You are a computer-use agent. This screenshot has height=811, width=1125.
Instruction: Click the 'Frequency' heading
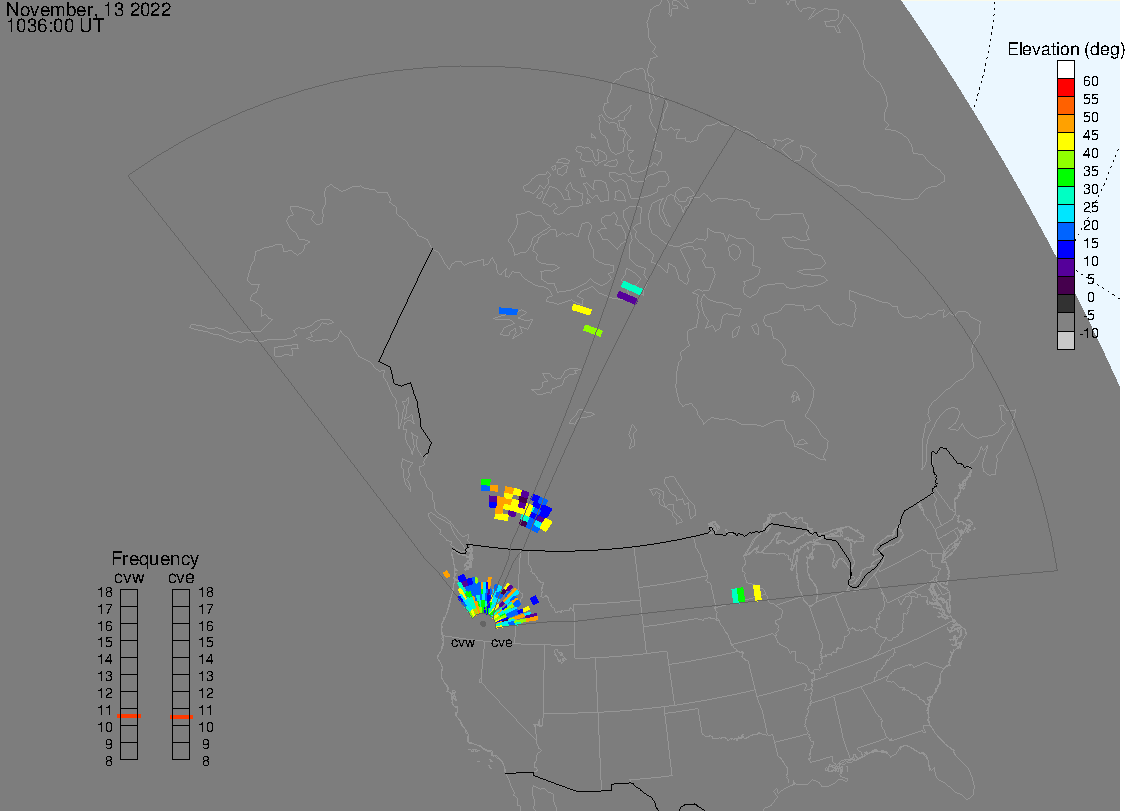click(155, 558)
